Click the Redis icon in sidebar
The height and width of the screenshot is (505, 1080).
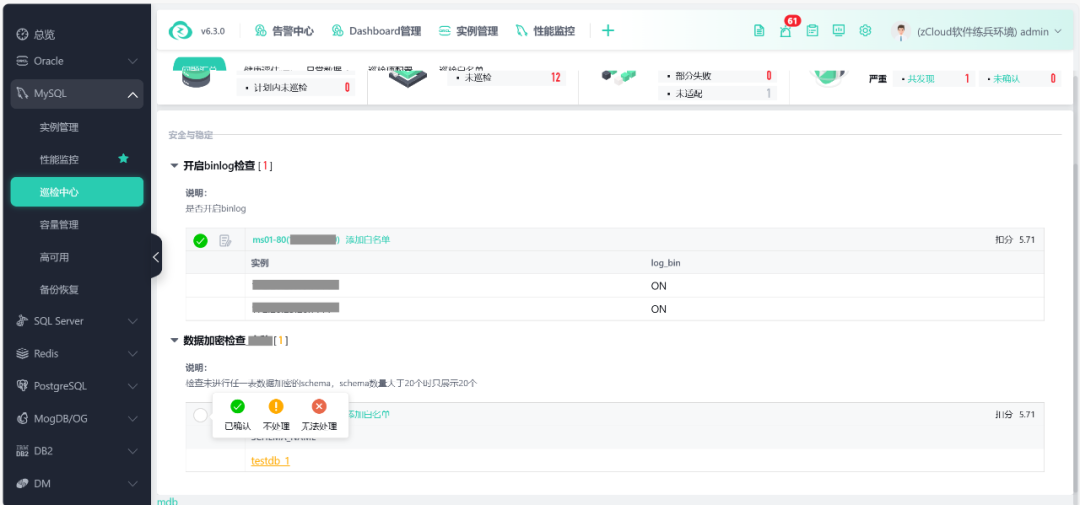click(x=22, y=353)
